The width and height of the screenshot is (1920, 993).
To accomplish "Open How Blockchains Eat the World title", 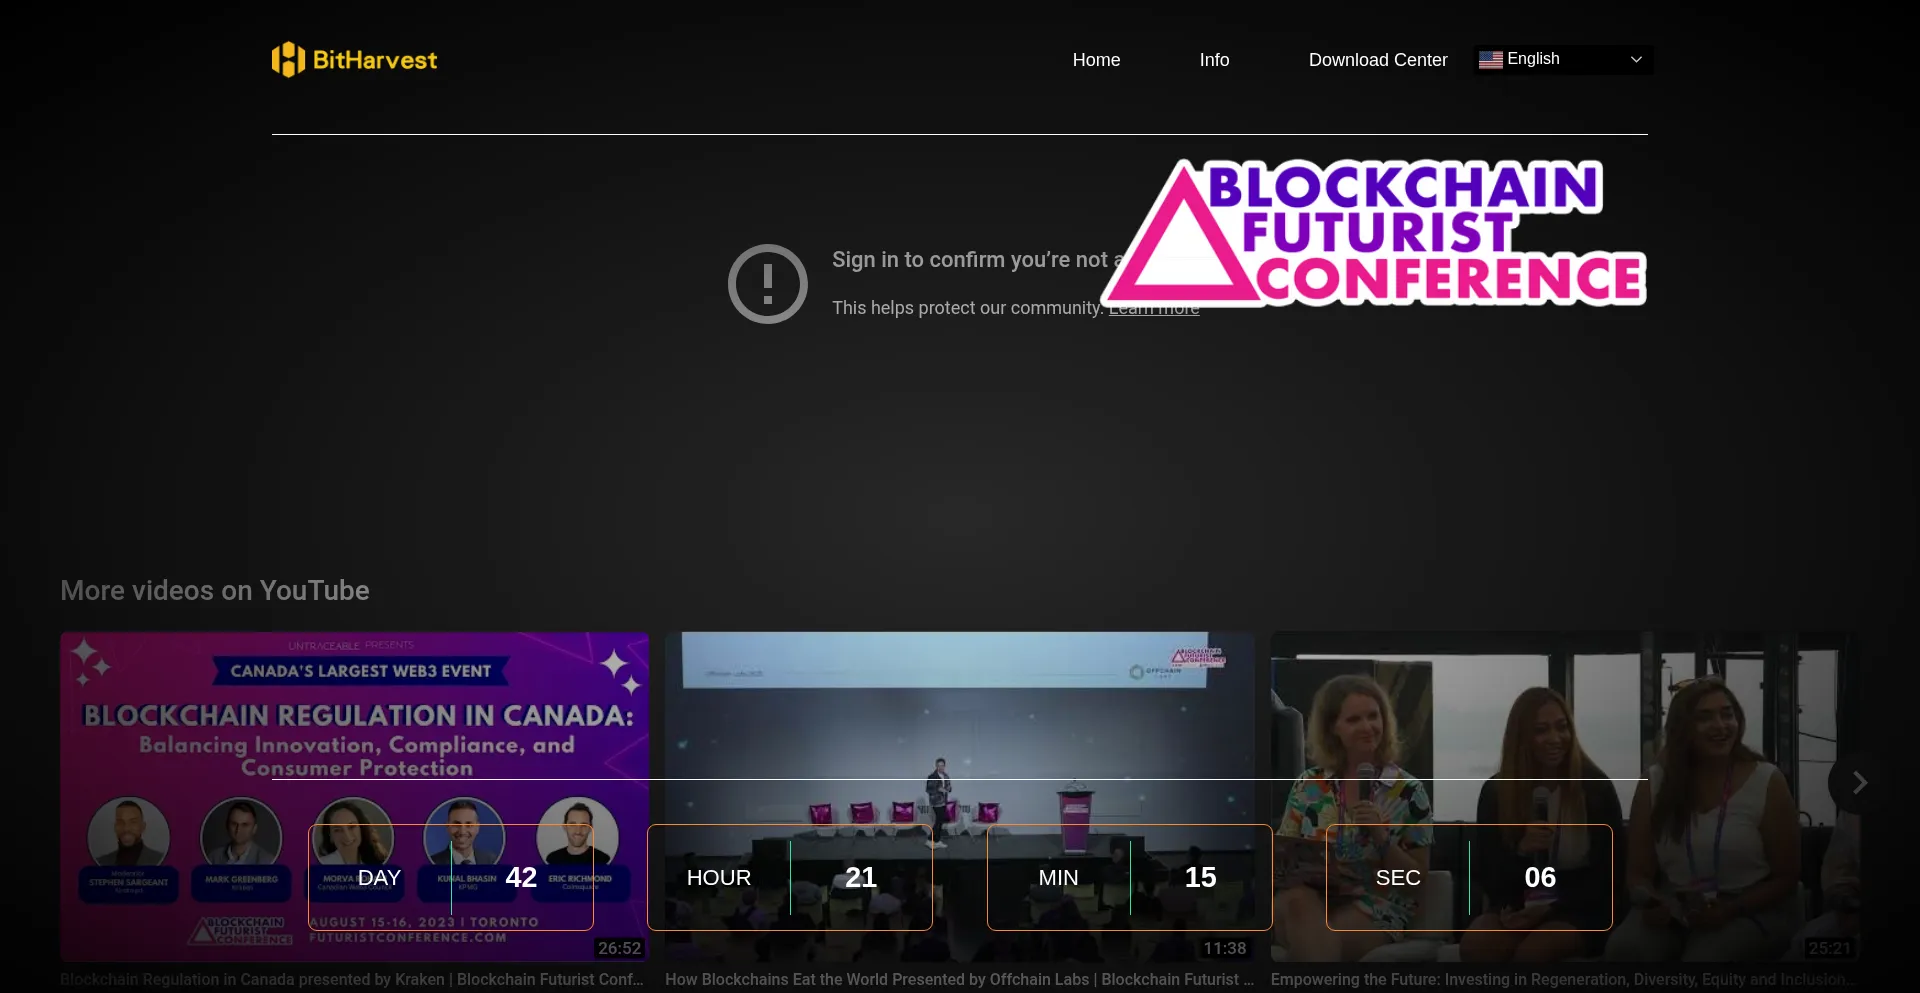I will [x=959, y=980].
